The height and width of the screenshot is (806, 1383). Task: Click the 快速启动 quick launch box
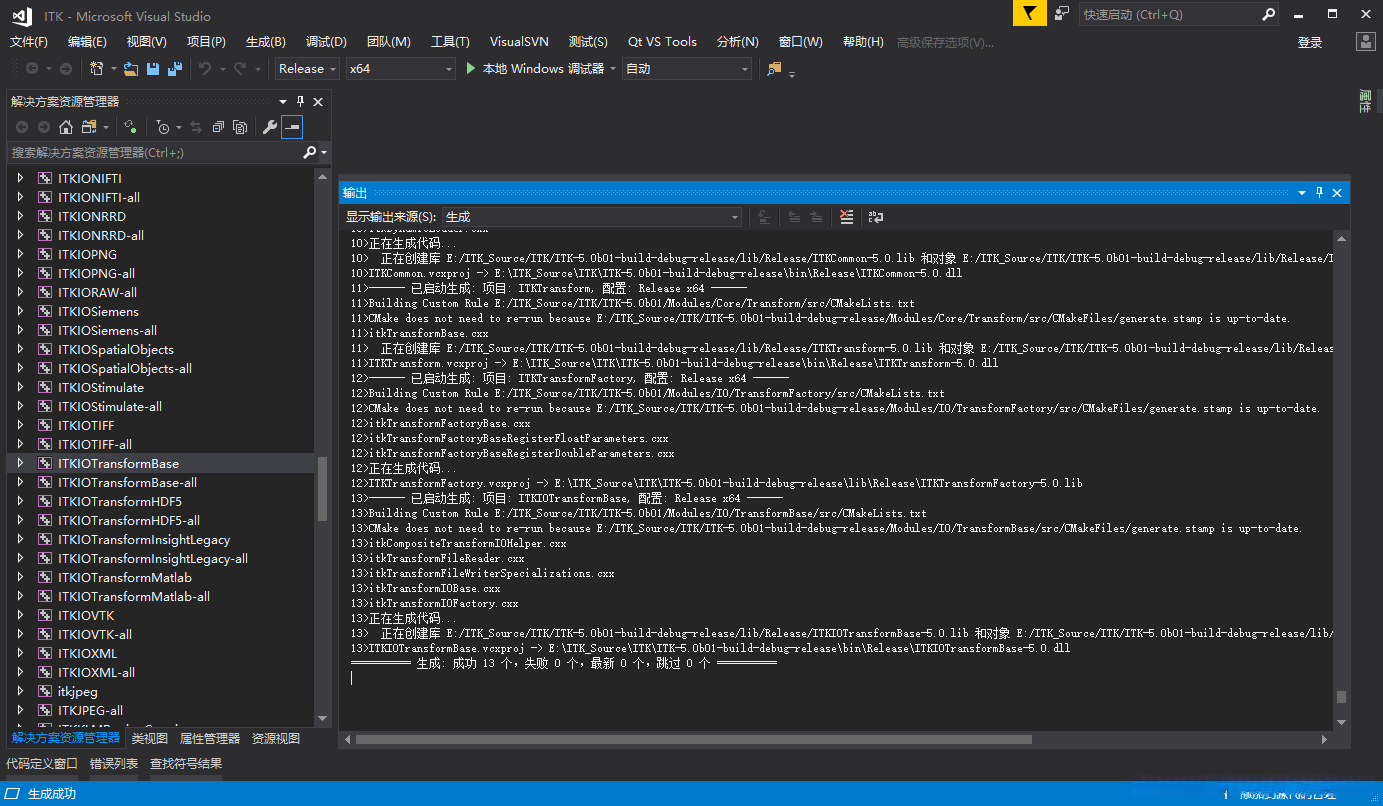[1179, 14]
